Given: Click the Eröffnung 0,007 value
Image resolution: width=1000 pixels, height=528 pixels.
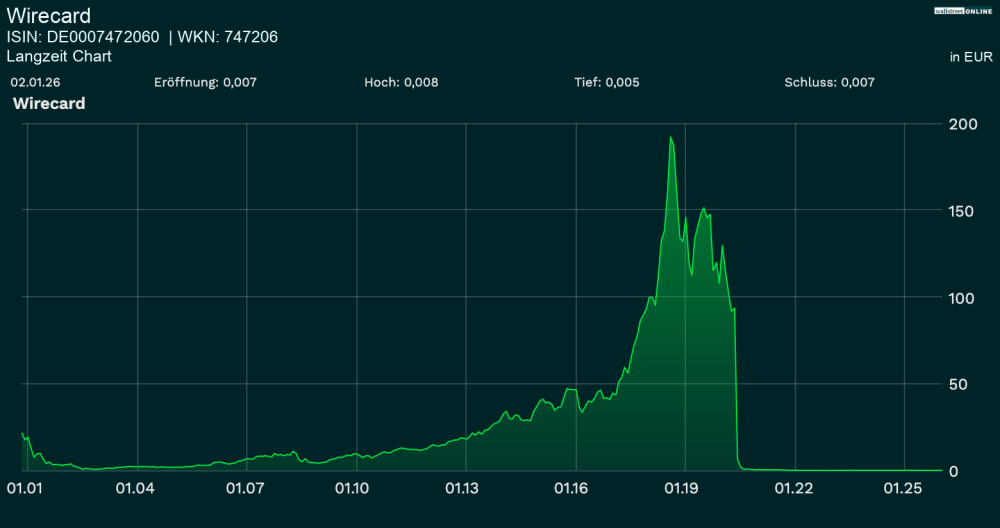Looking at the screenshot, I should point(205,82).
